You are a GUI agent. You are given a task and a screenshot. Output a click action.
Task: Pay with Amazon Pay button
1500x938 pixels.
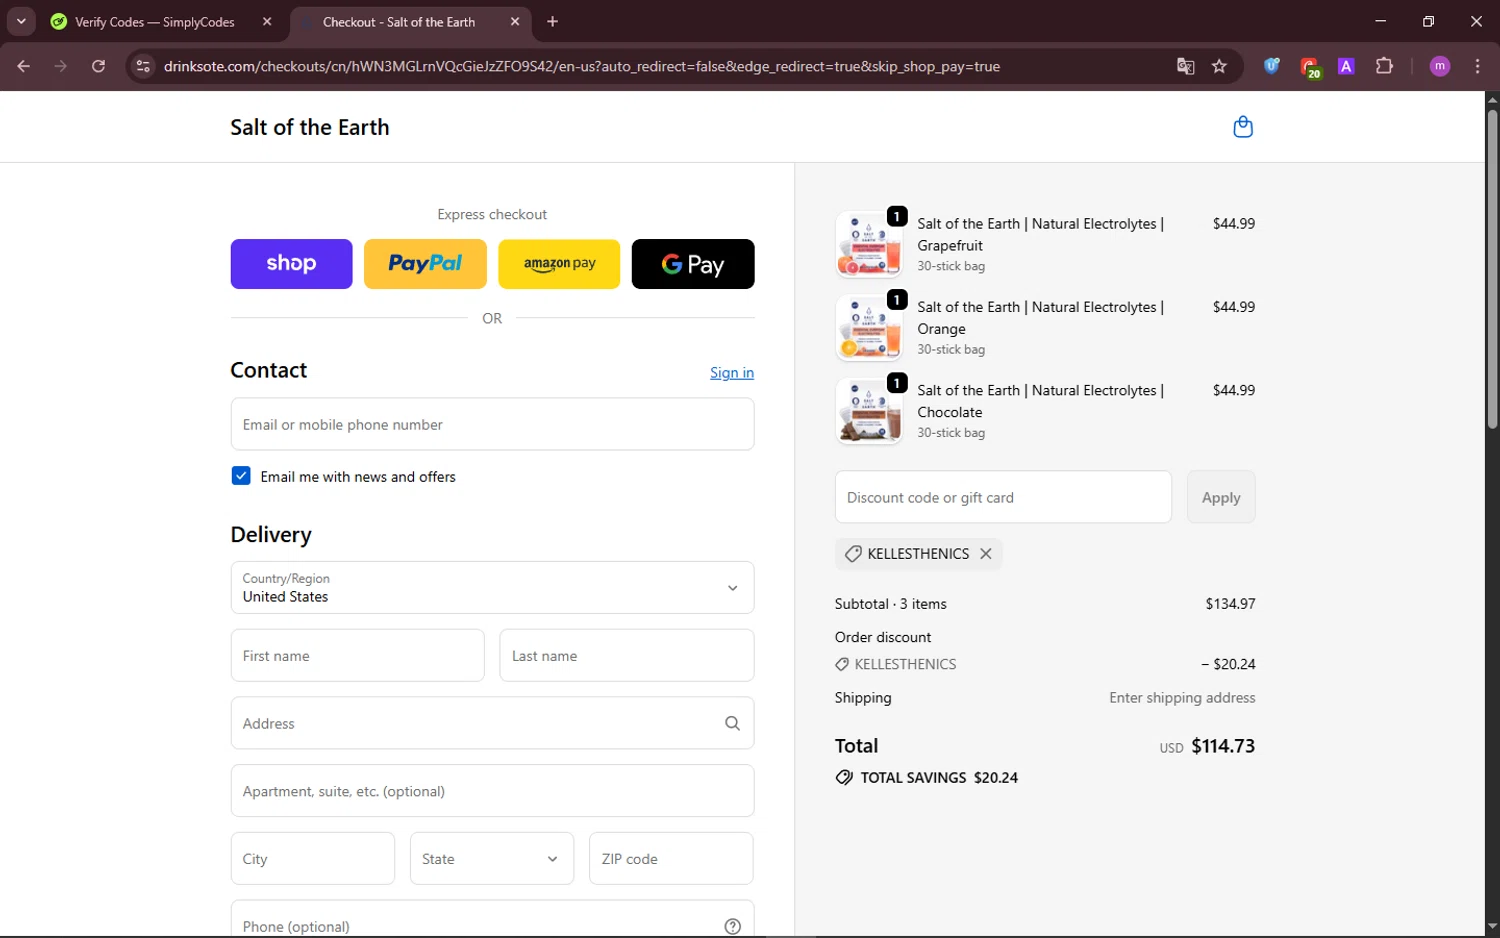click(x=559, y=264)
